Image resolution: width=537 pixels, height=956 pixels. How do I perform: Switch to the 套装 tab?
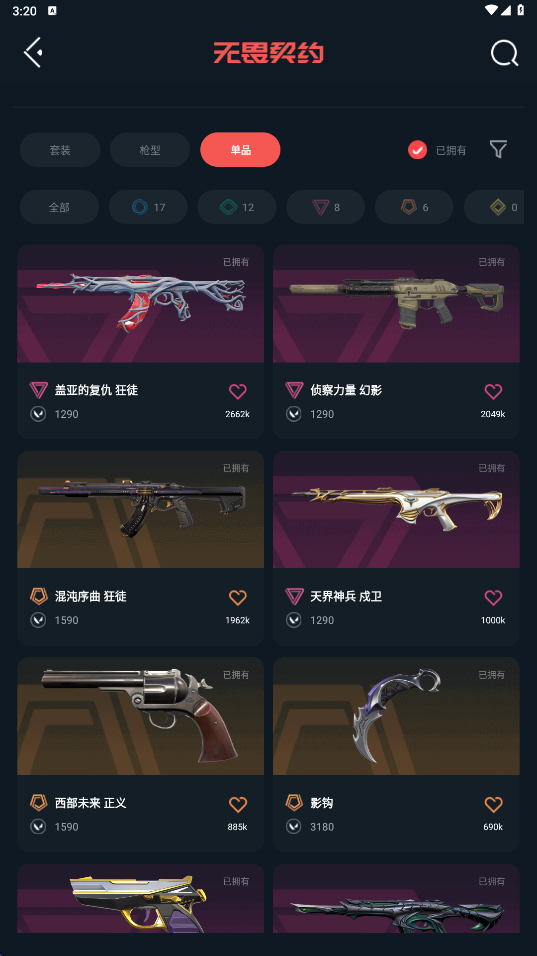tap(60, 149)
